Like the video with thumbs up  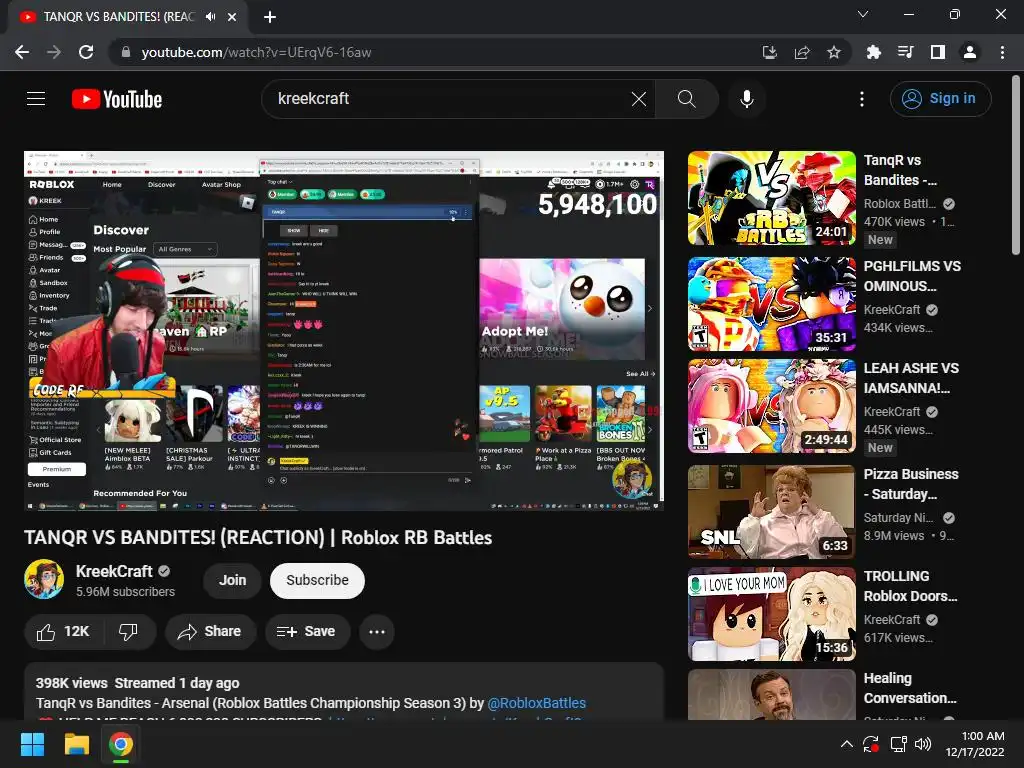tap(64, 632)
